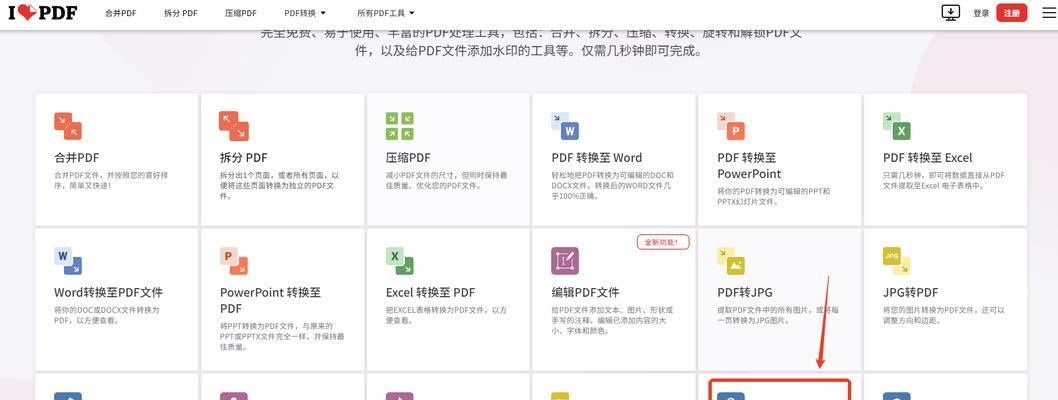This screenshot has height=400, width=1058.
Task: Open the 拆分 PDF menu item
Action: click(180, 13)
